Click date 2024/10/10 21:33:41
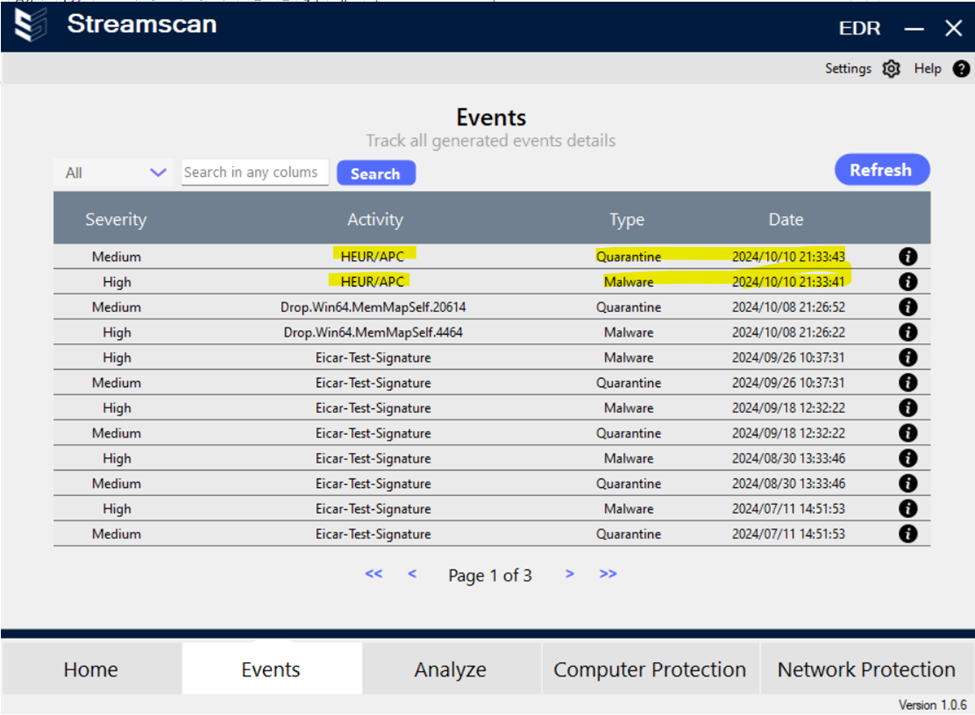This screenshot has width=975, height=715. (788, 282)
